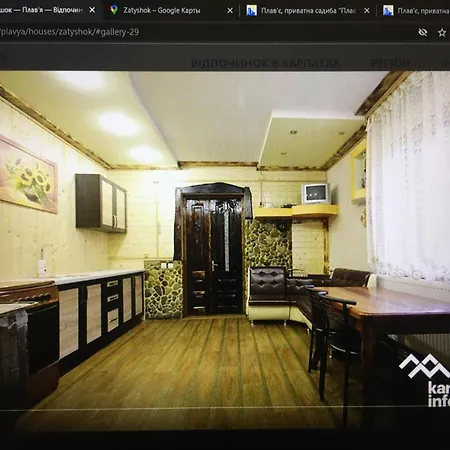Click the crossed-out eye icon in address bar
Screen dimensions: 450x450
(x=423, y=32)
